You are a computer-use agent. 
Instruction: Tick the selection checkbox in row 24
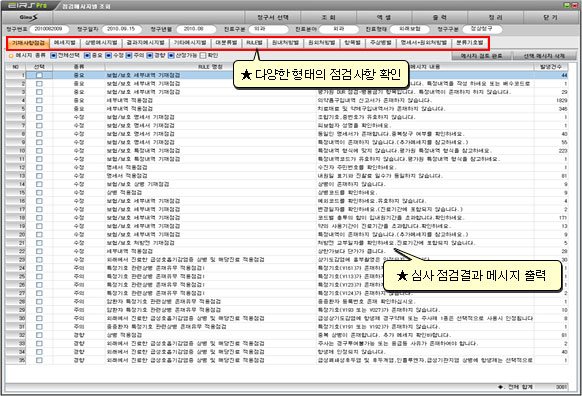pyautogui.click(x=39, y=268)
